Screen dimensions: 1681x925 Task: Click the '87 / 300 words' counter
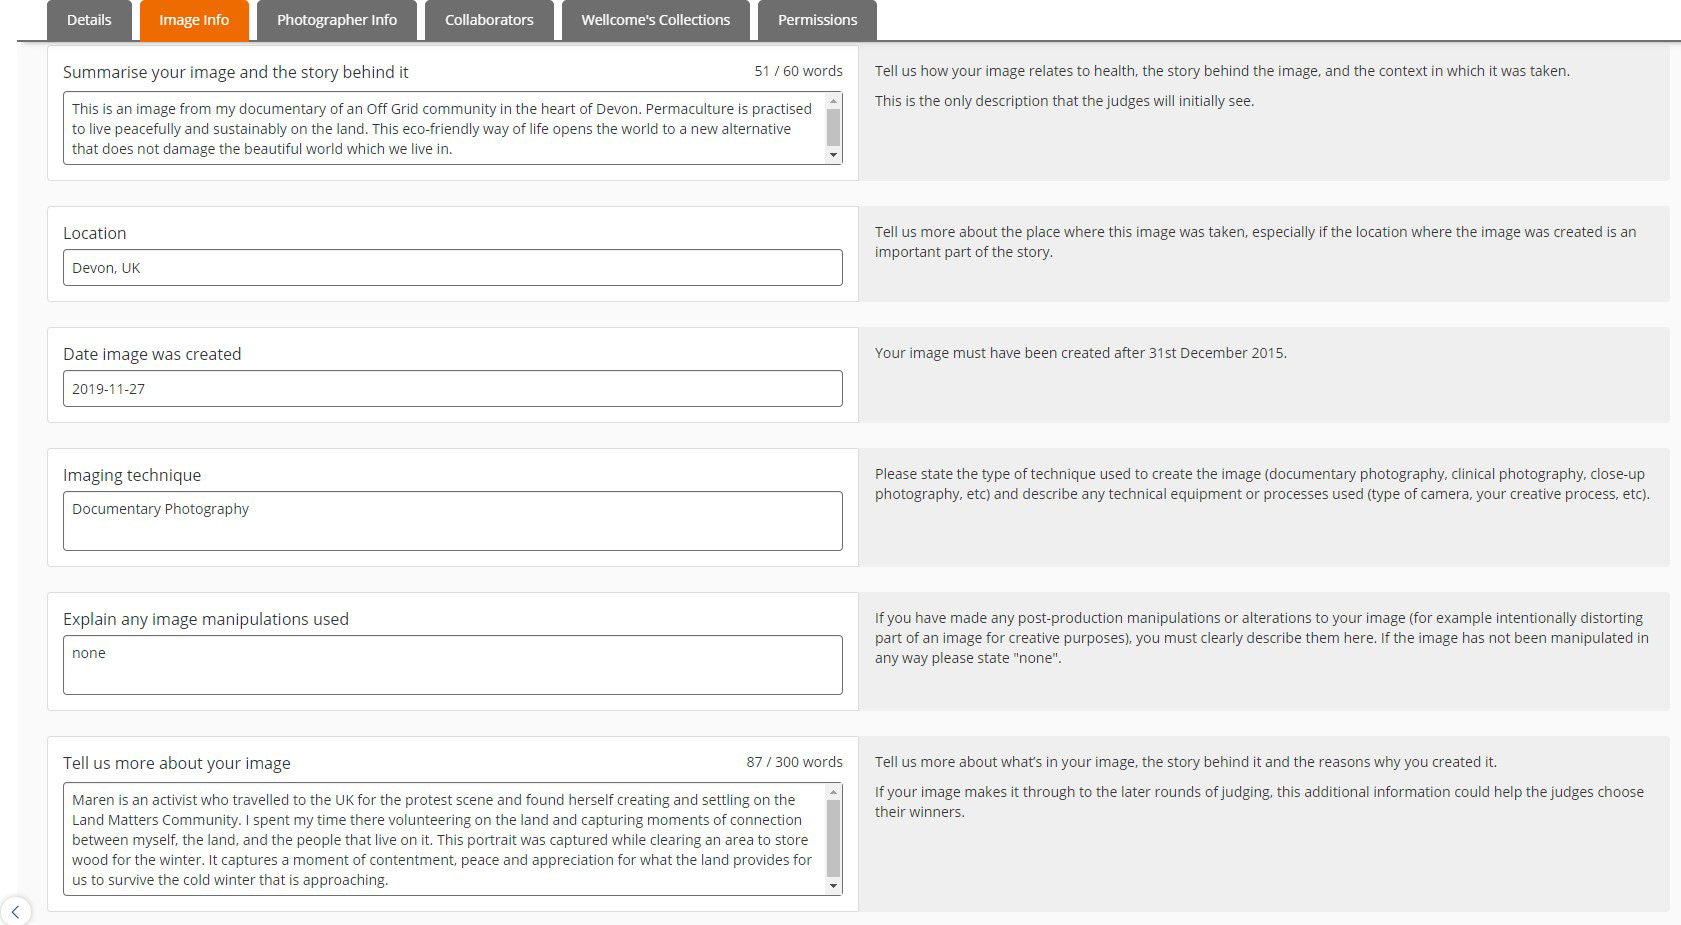(794, 762)
